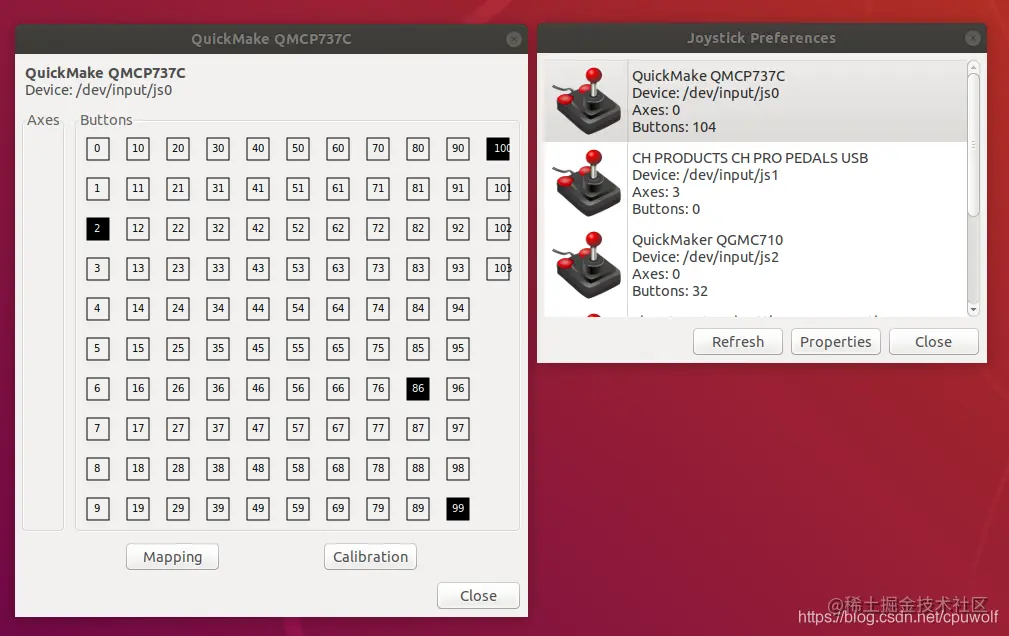Click the bold QuickMake QMCP737C heading

[106, 73]
